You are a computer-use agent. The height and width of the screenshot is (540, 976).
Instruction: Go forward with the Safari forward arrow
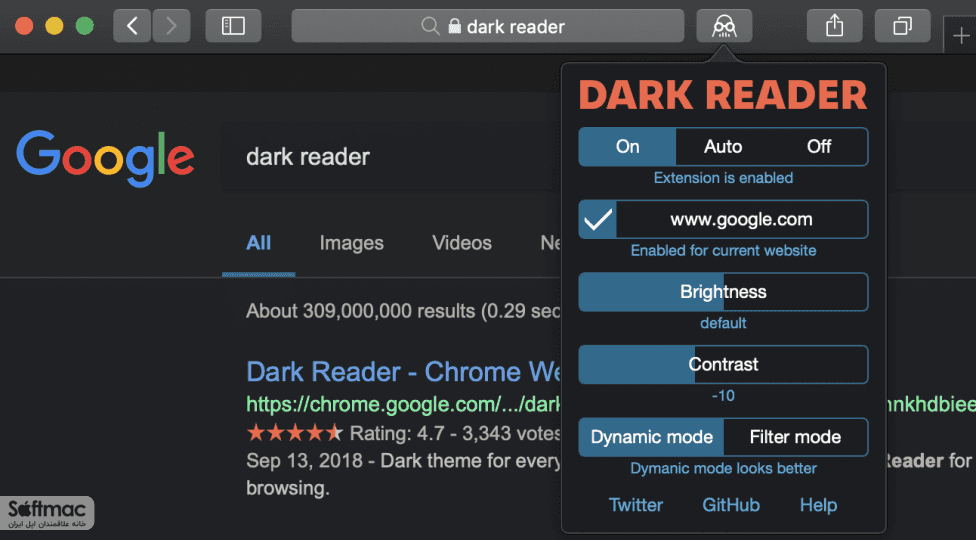point(171,26)
